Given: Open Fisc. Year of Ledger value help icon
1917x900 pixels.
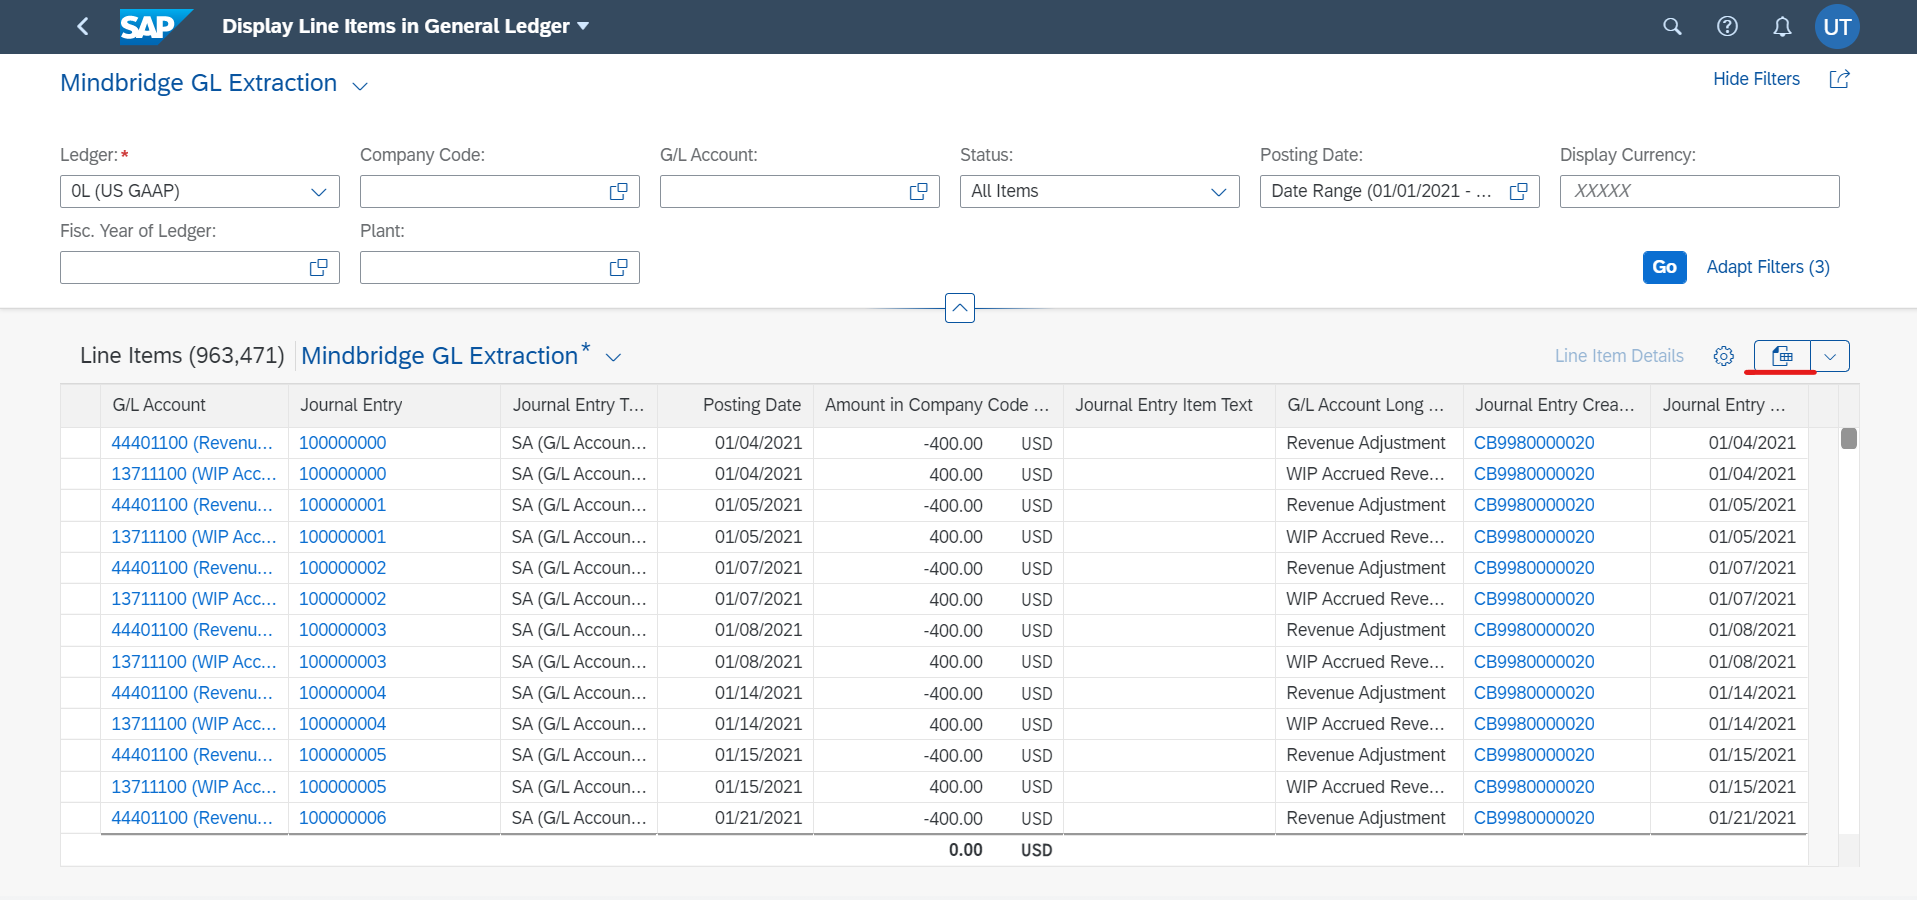Looking at the screenshot, I should 319,267.
